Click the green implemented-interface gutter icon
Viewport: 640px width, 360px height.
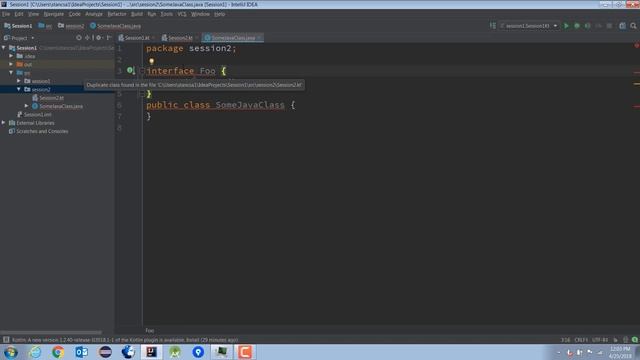tap(130, 71)
